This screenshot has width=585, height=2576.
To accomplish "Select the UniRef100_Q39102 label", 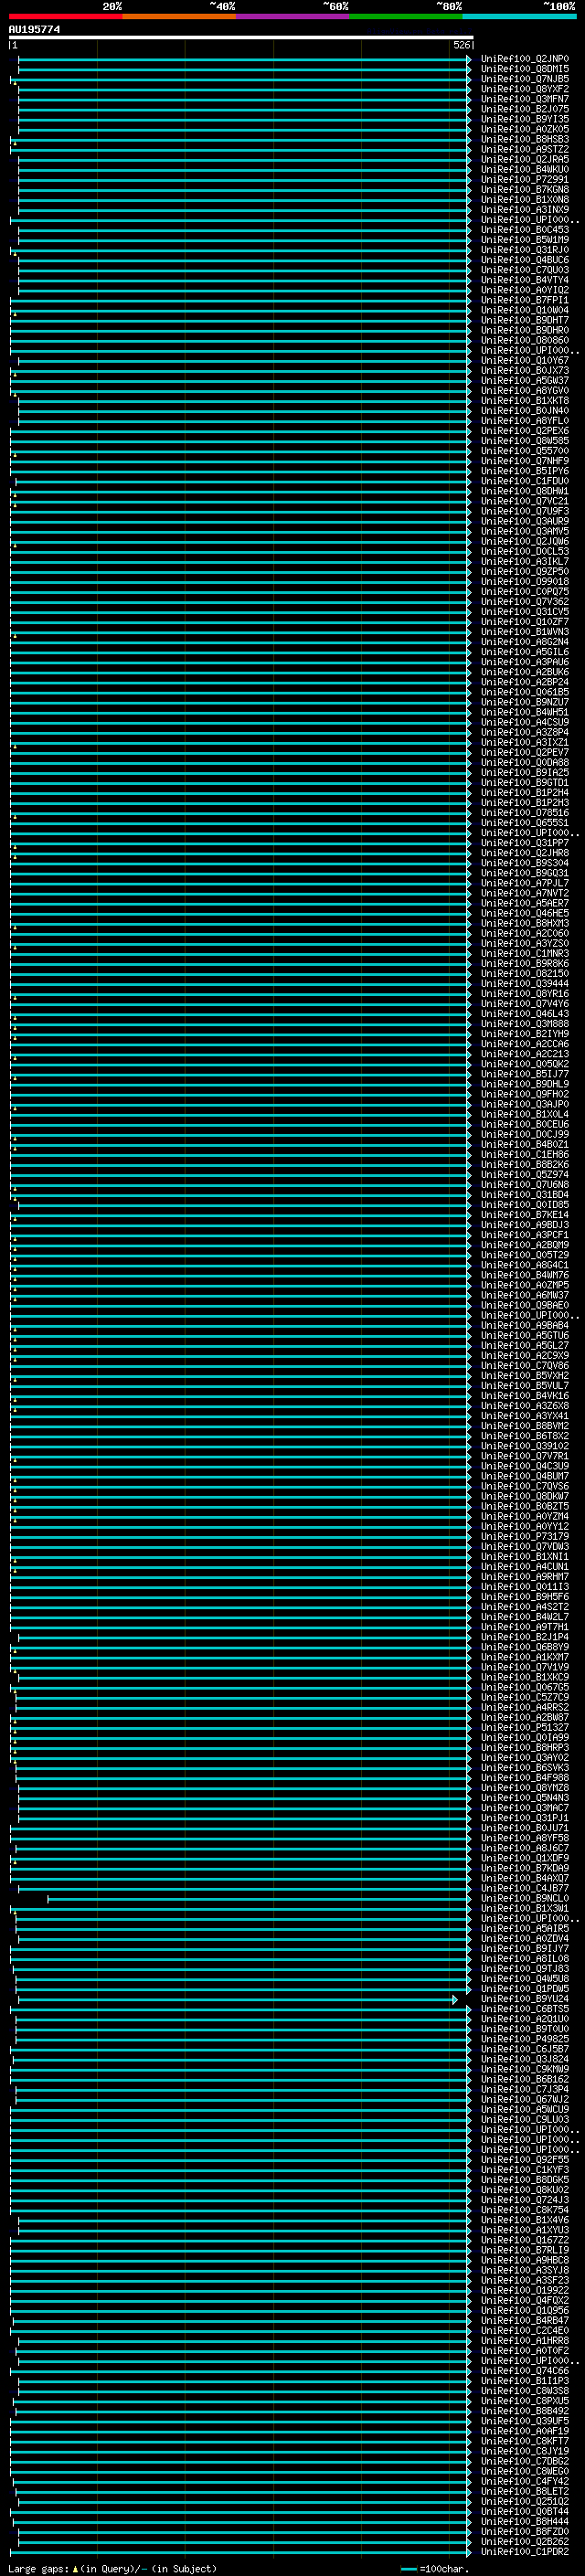I will coord(525,1445).
